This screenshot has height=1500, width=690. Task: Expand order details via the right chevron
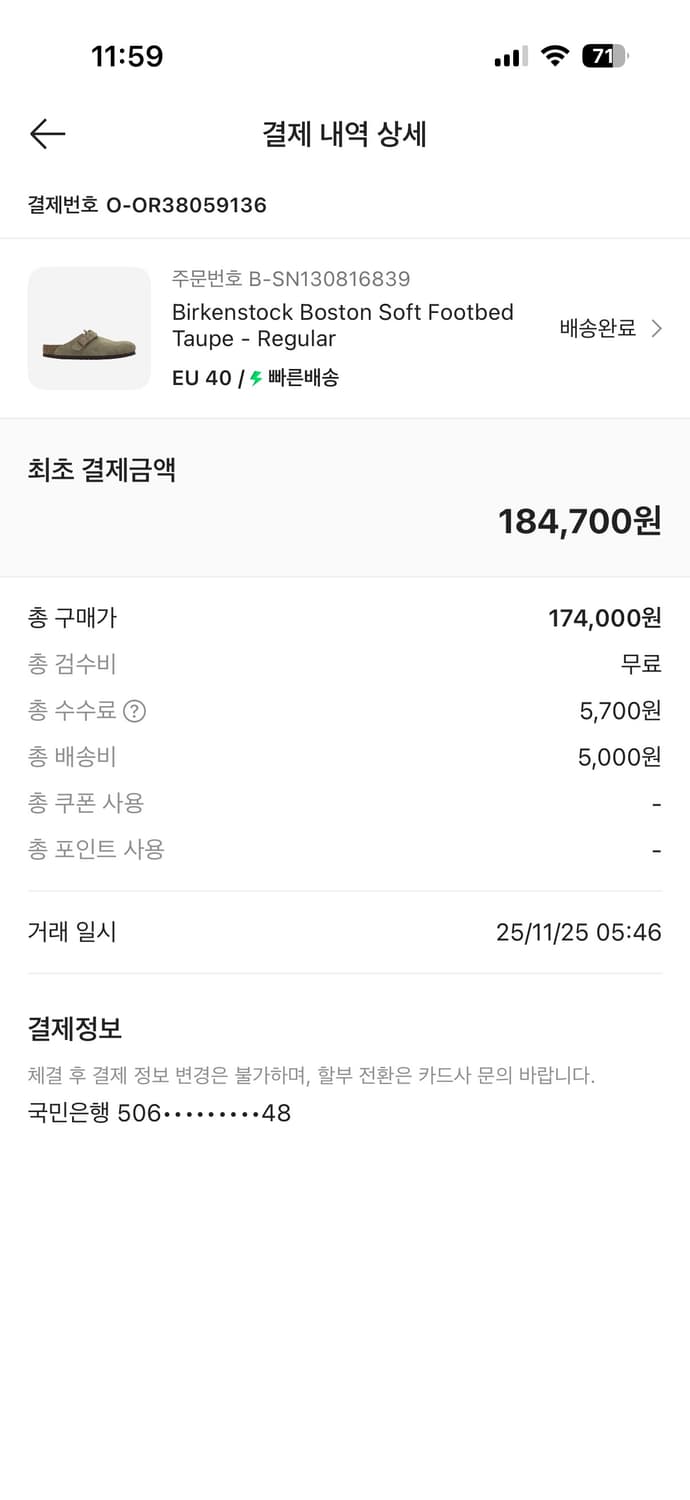click(659, 328)
